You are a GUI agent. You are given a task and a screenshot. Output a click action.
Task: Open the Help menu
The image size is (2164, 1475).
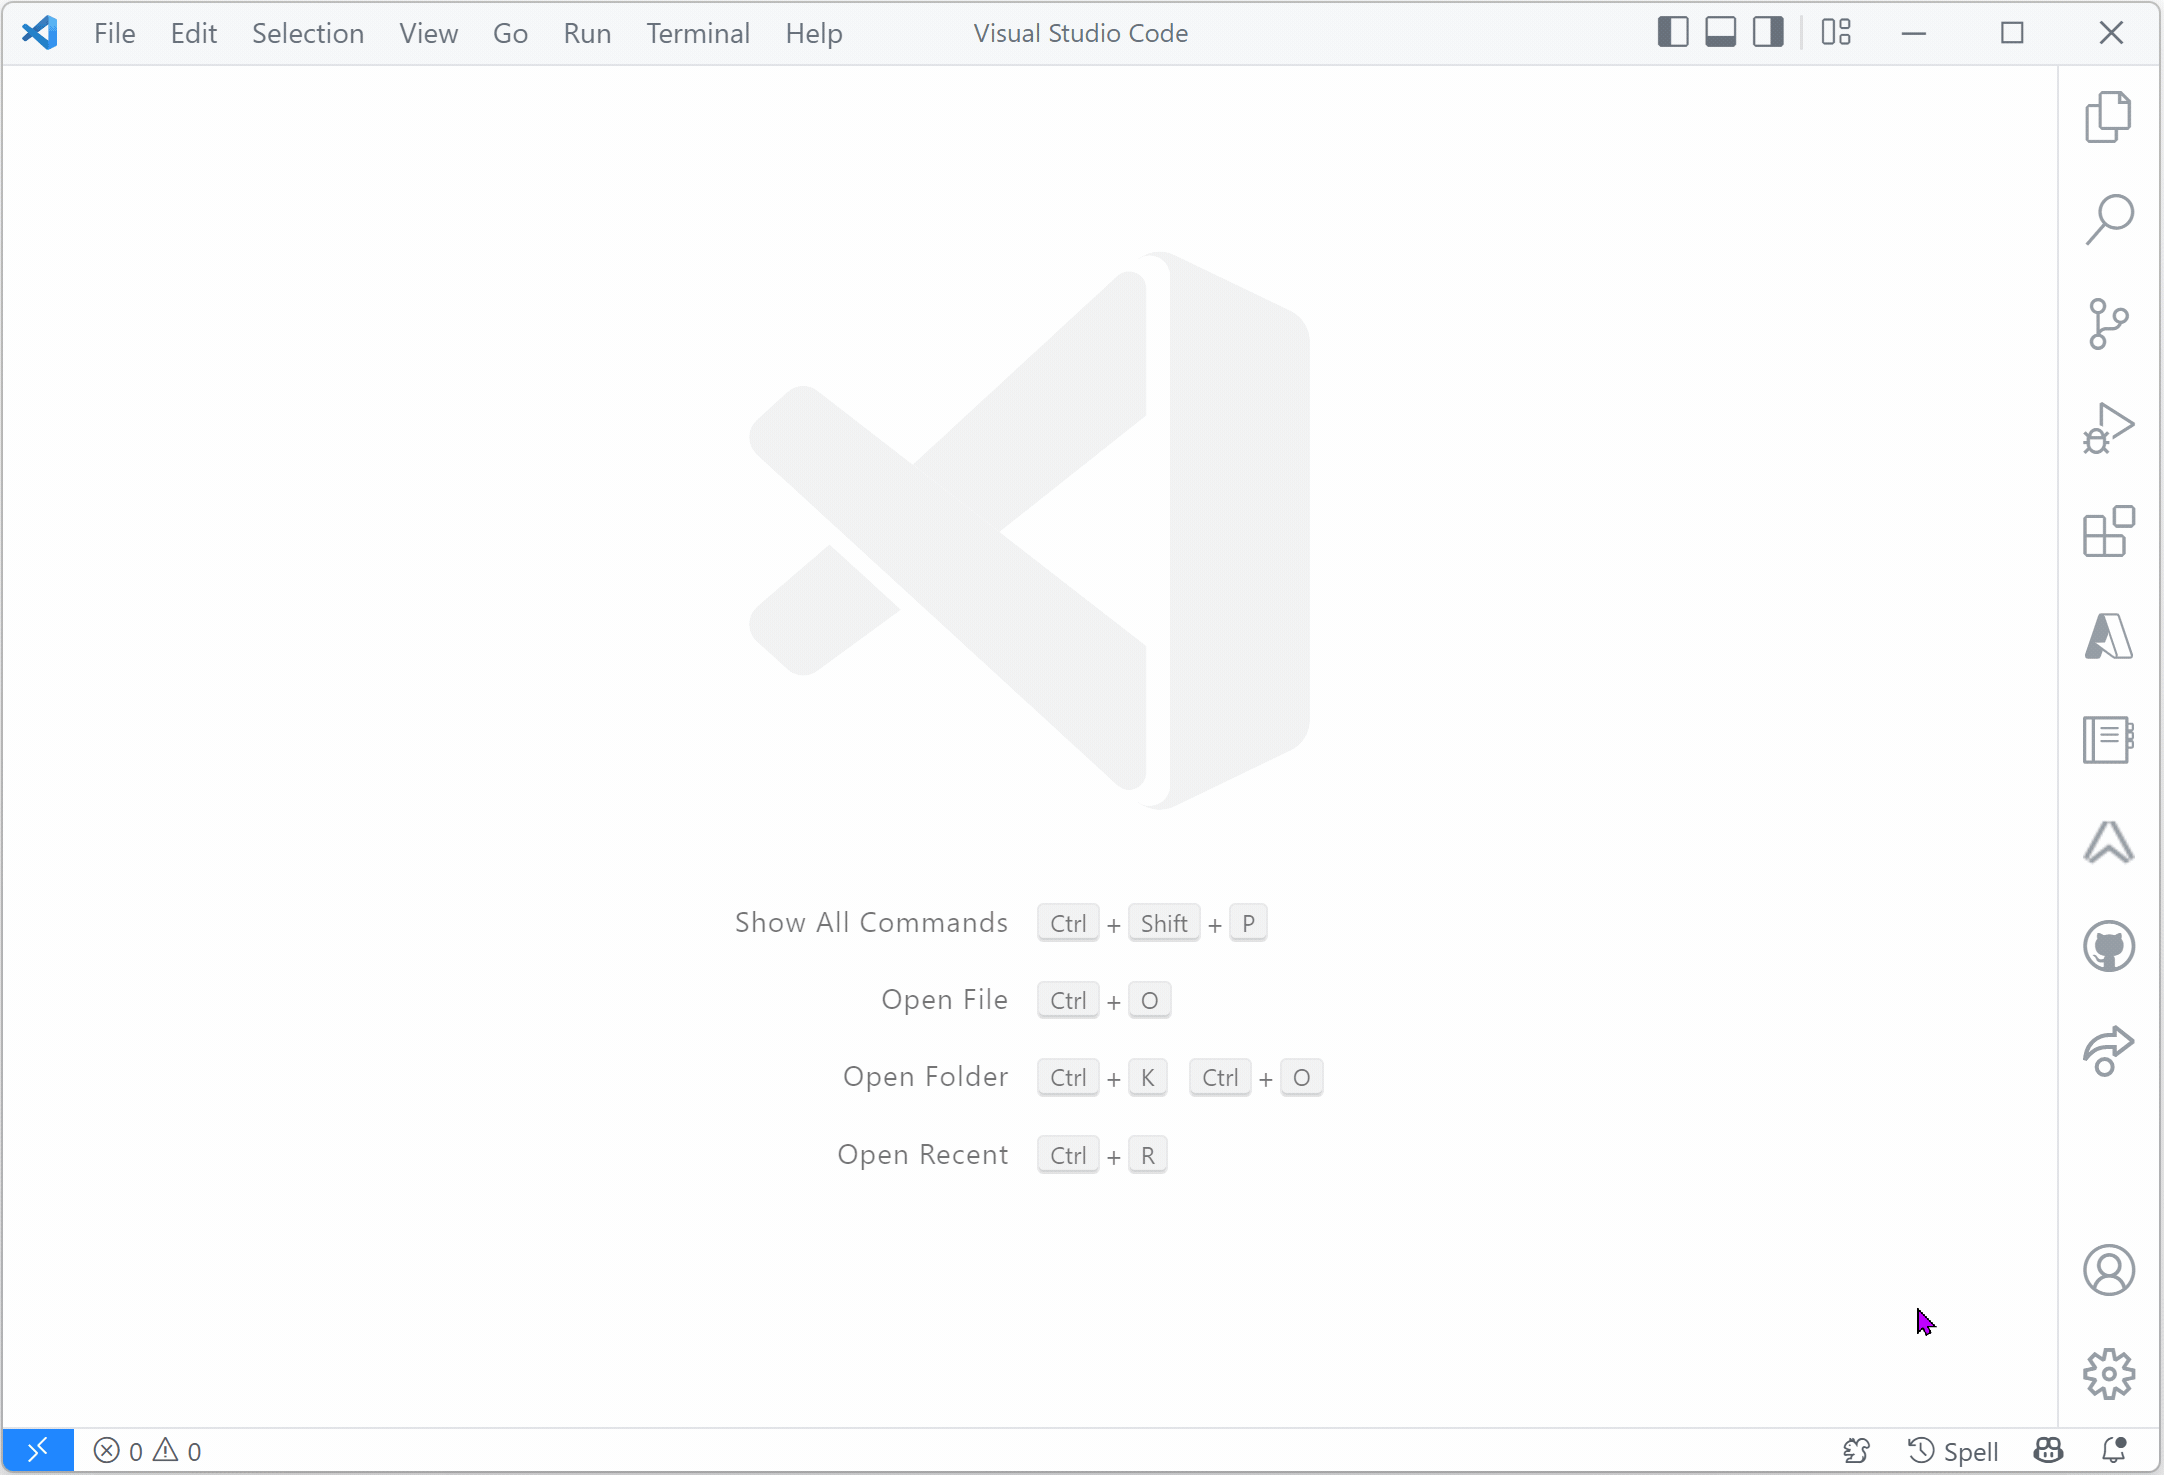813,33
